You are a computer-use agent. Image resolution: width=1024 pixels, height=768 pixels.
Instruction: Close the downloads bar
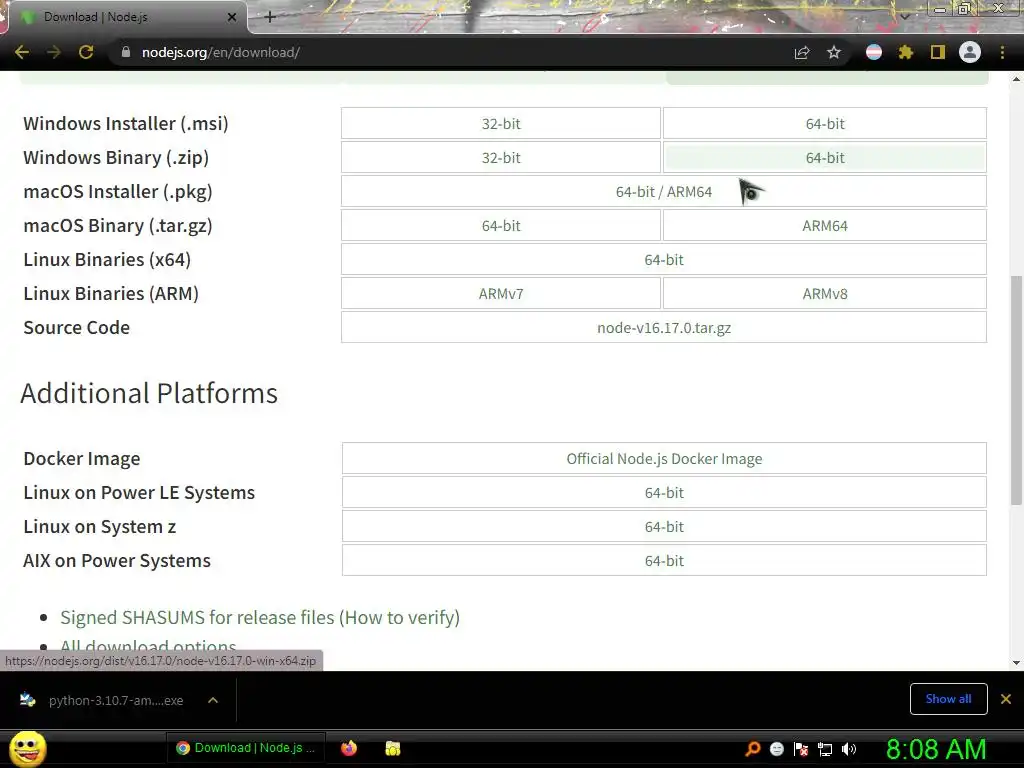[x=1006, y=699]
